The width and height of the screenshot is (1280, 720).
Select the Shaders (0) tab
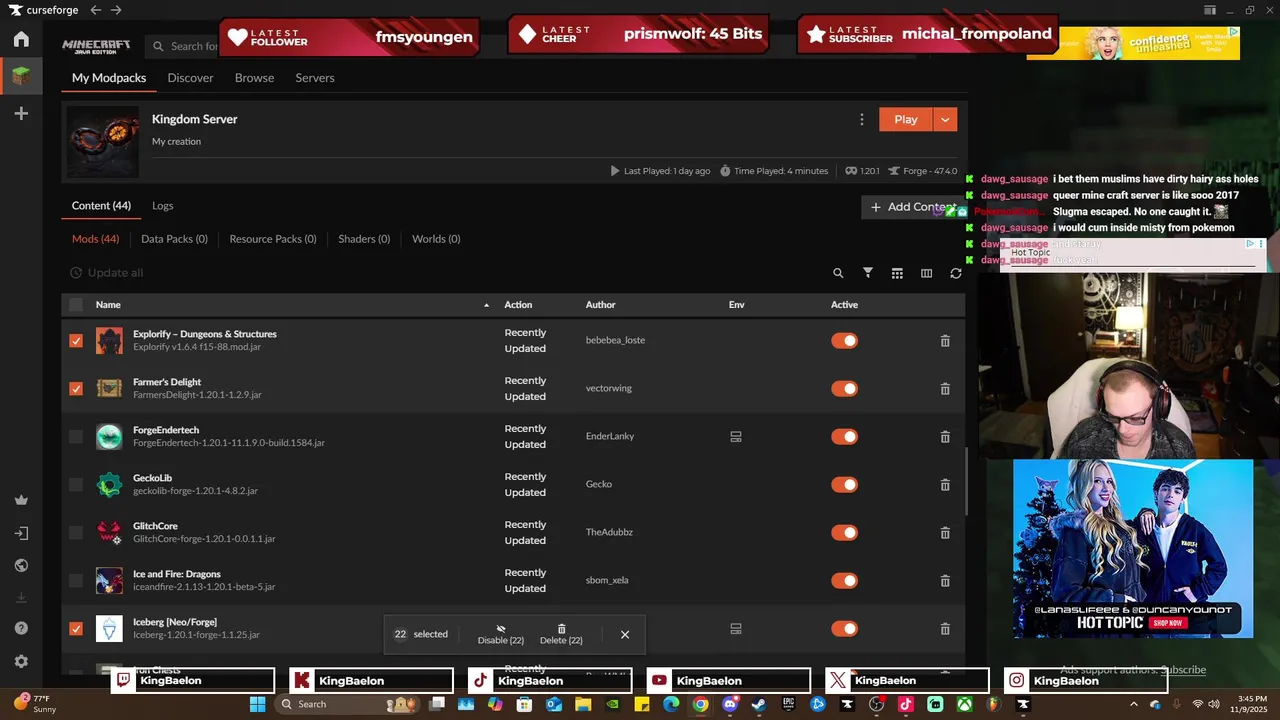tap(364, 239)
